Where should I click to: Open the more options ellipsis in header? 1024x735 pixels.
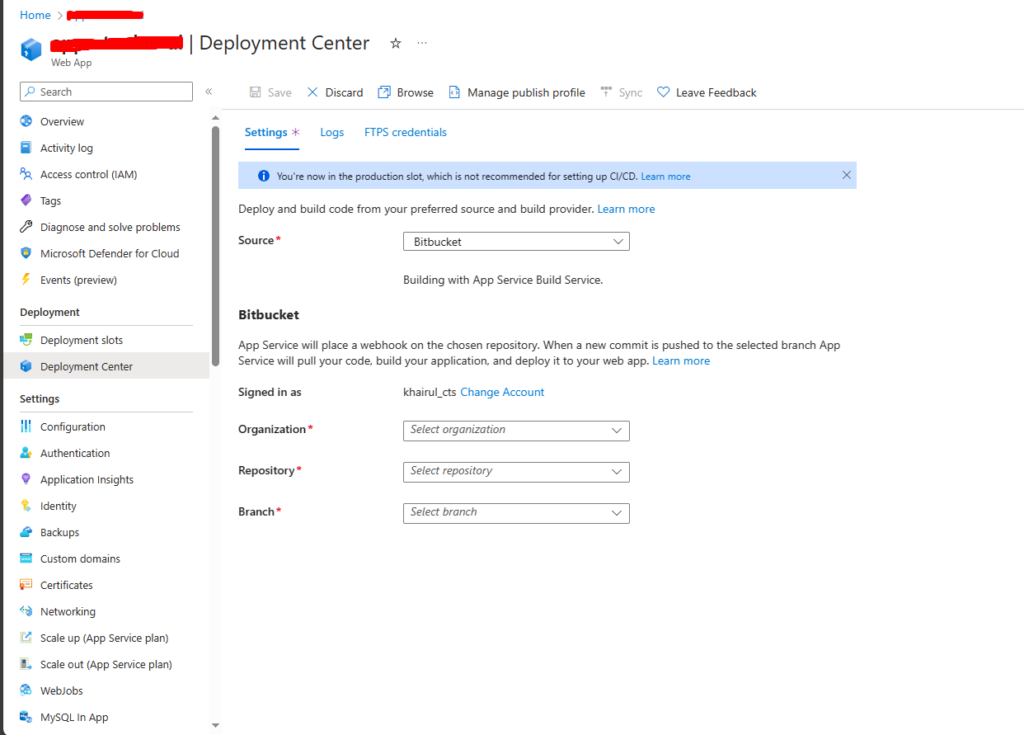422,44
